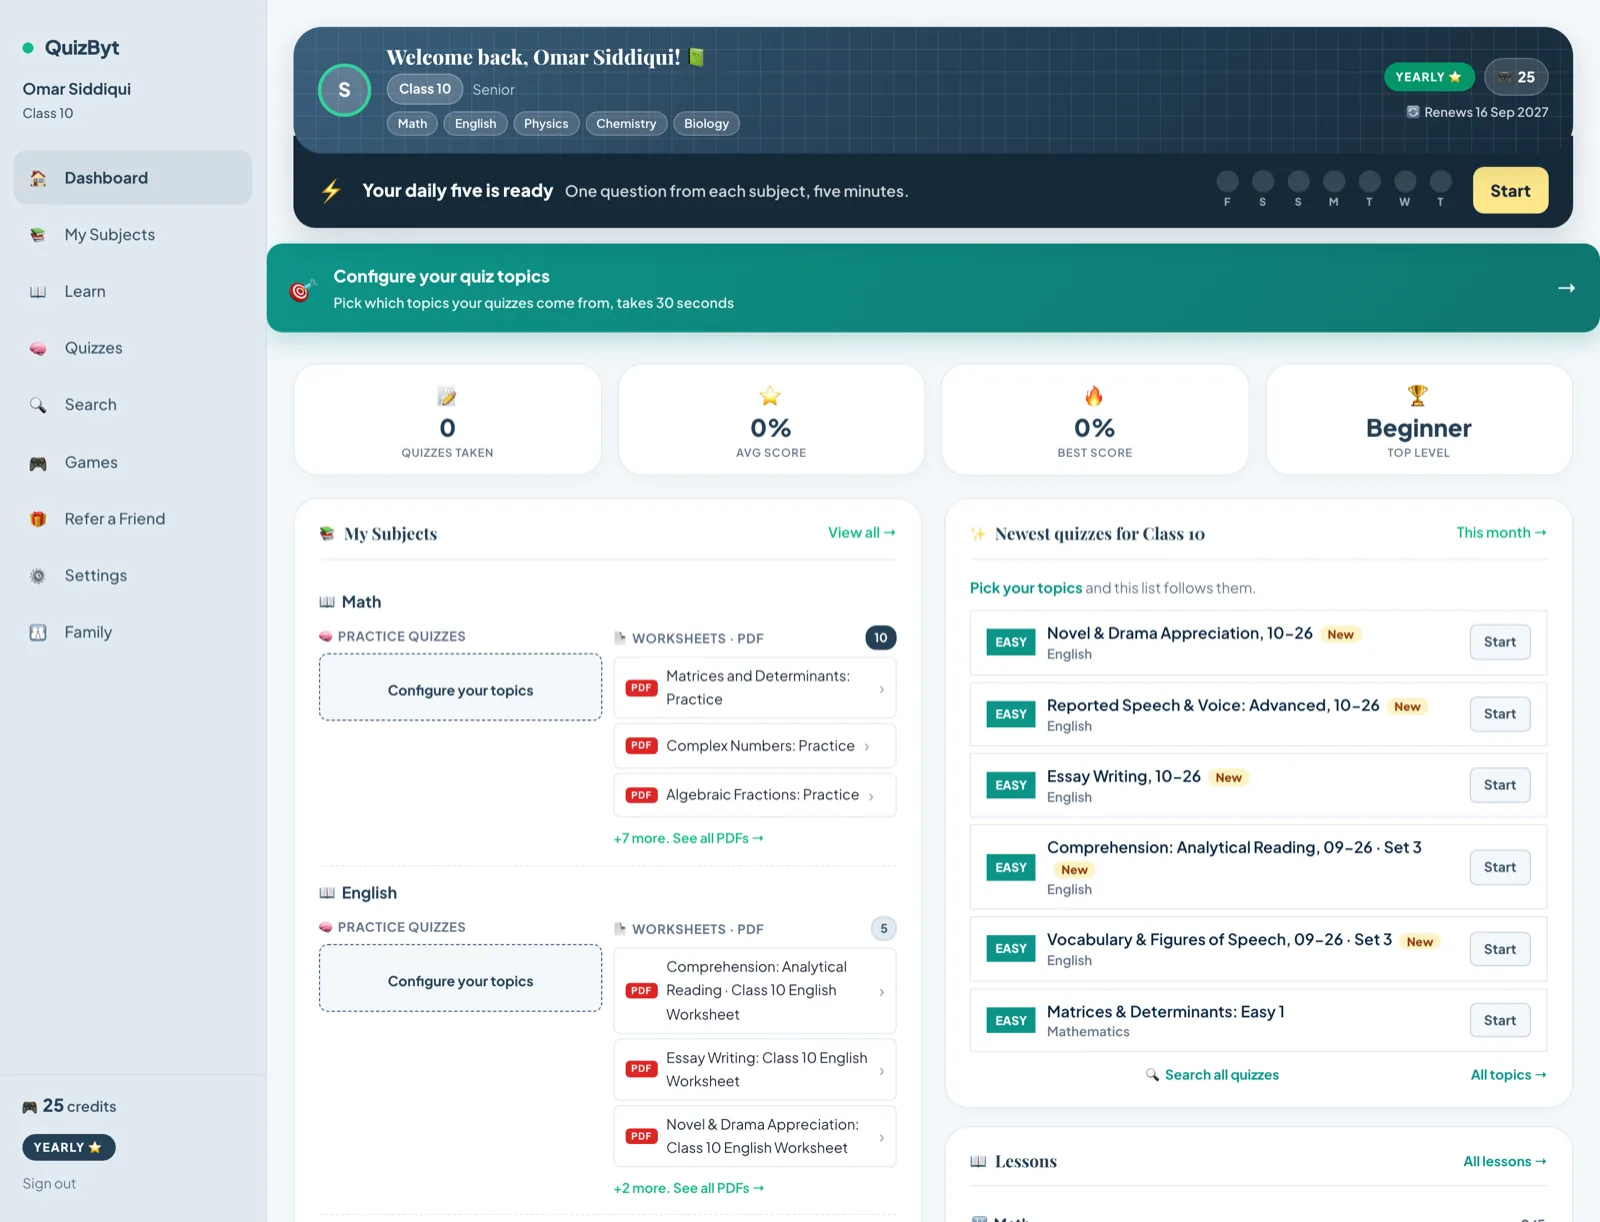Select the English subject chip in header

click(475, 124)
